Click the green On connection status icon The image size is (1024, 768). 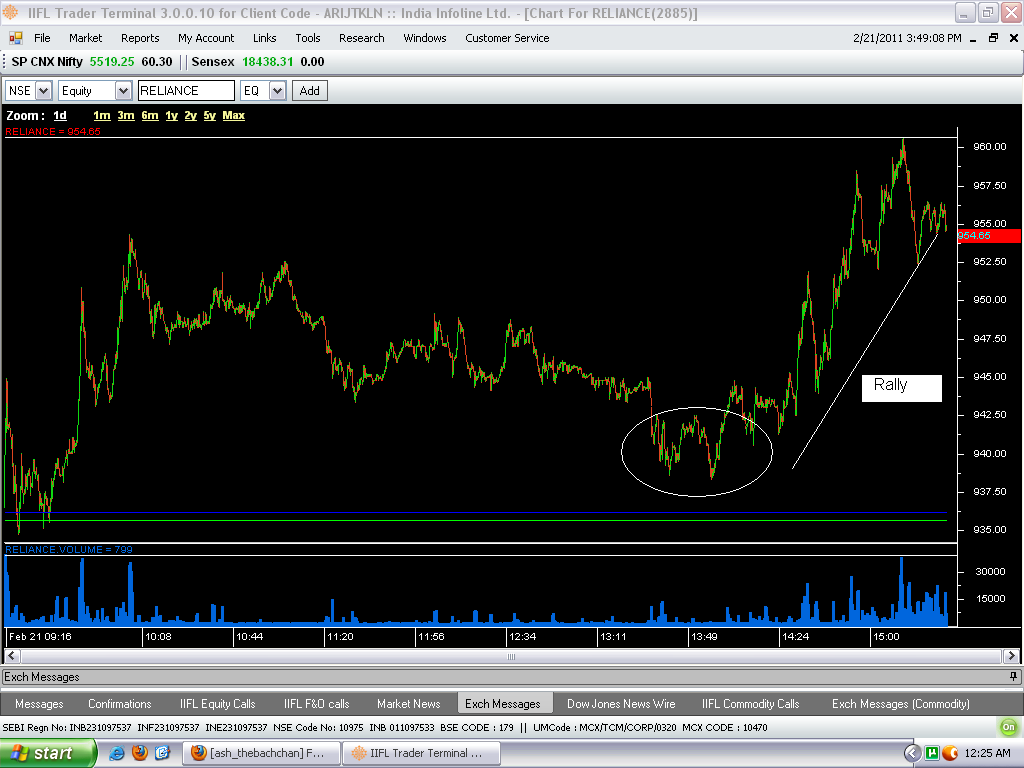click(1008, 727)
